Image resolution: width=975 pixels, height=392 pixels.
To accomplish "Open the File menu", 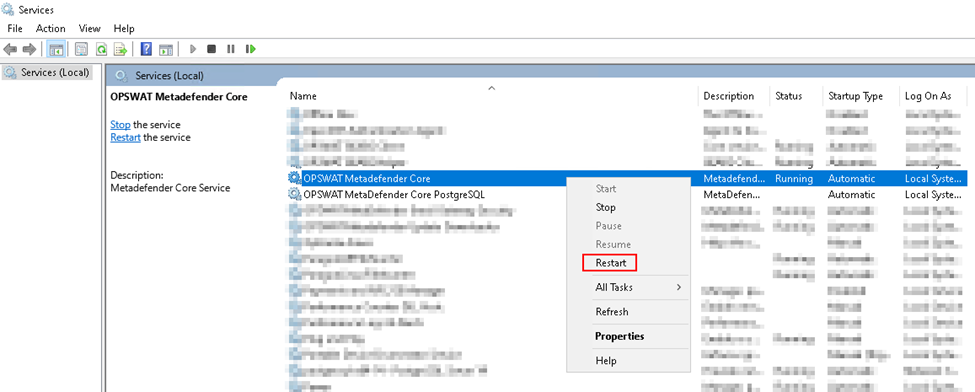I will pos(15,29).
